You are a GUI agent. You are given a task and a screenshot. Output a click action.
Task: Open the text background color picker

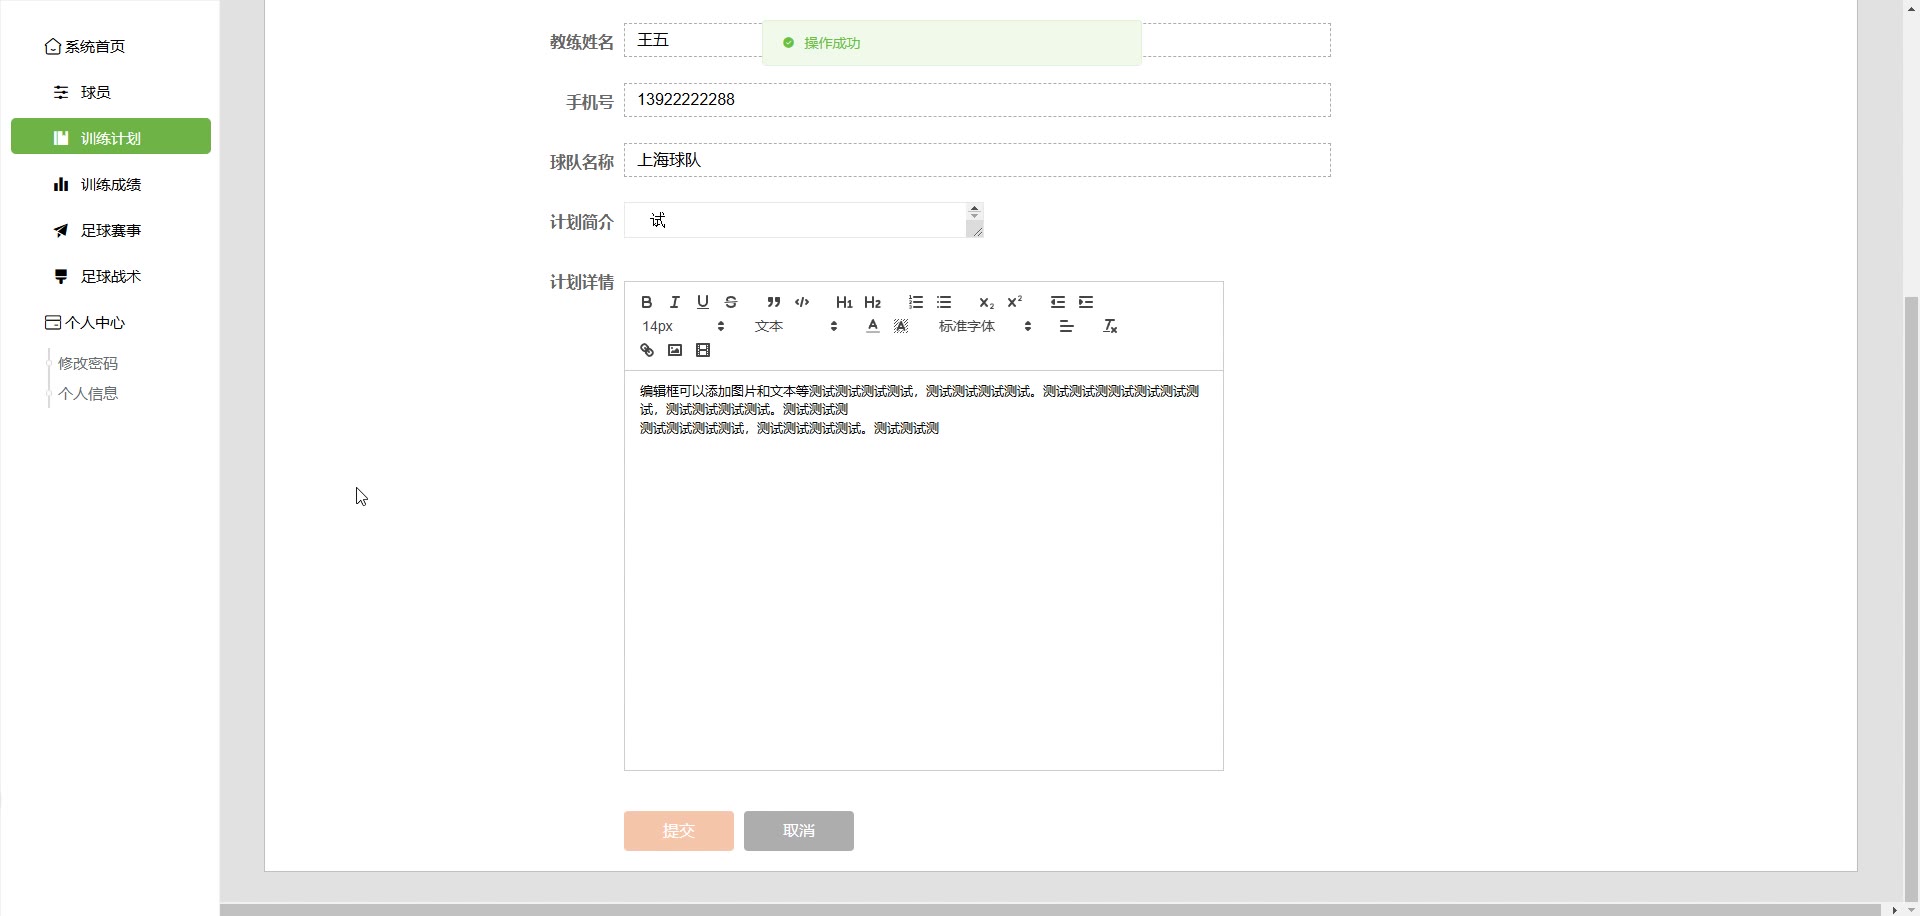[901, 326]
